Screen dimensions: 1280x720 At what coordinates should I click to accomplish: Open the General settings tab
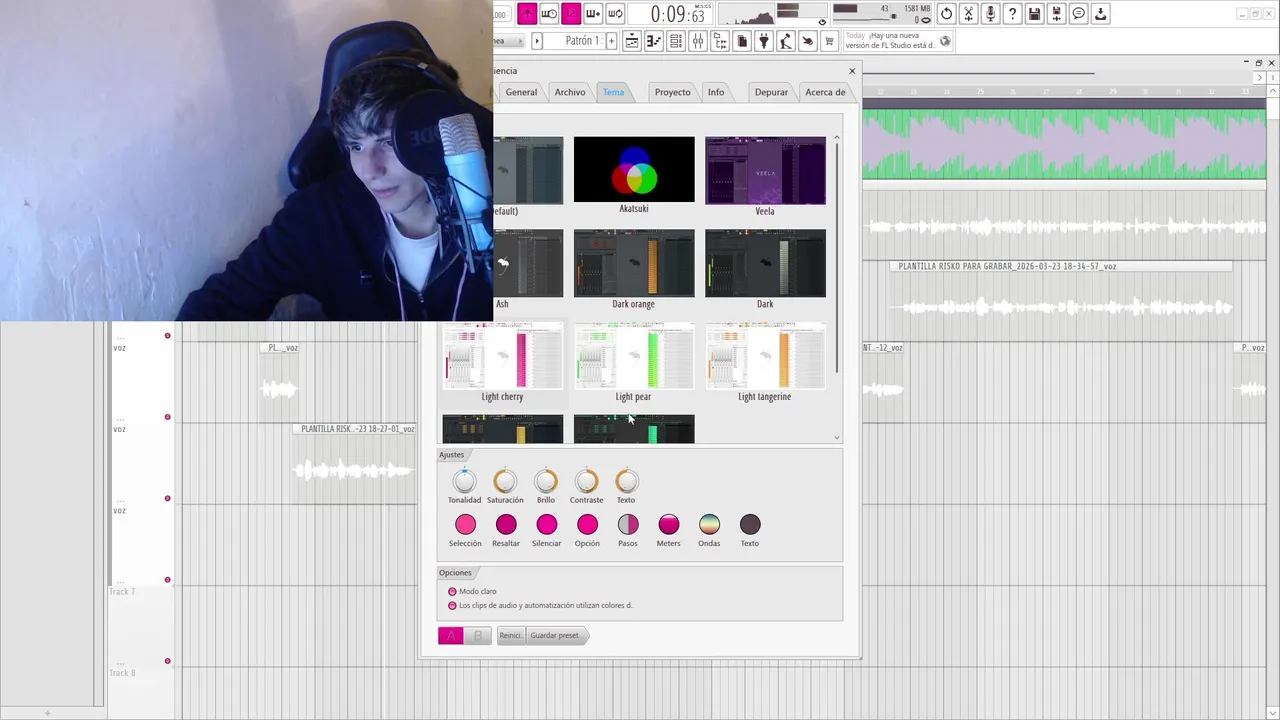click(521, 92)
